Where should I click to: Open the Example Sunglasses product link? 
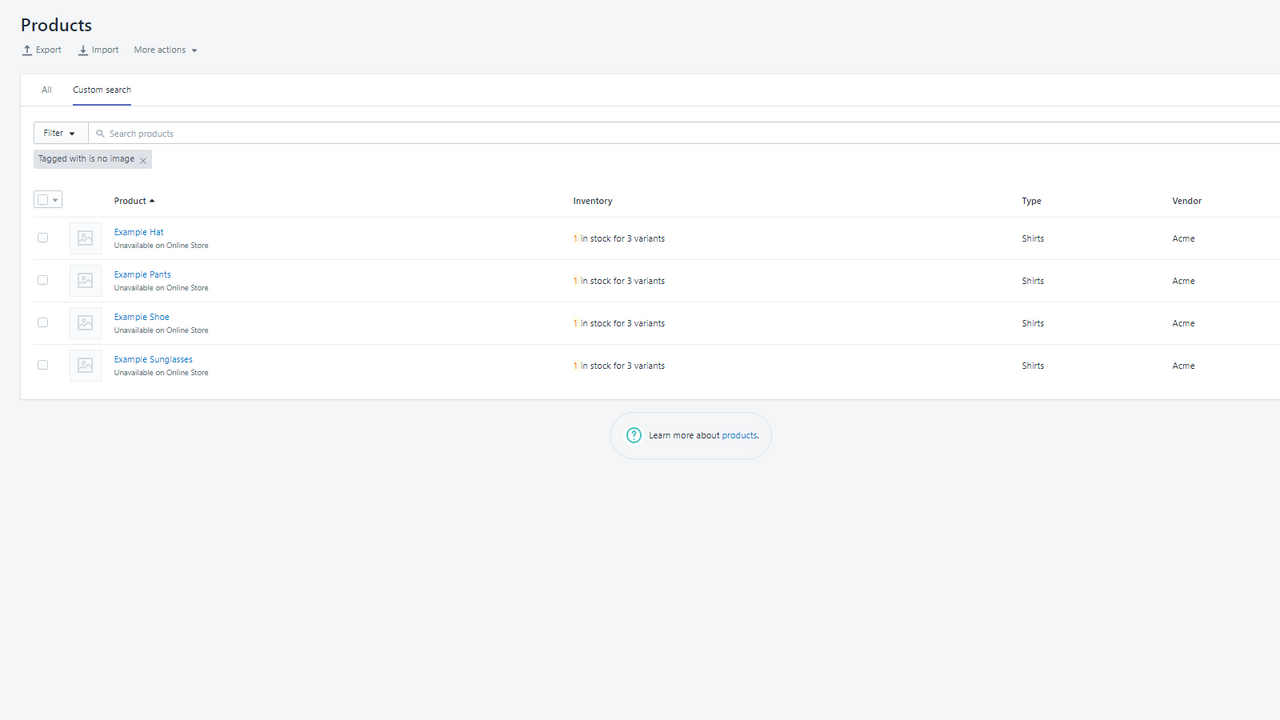point(153,359)
